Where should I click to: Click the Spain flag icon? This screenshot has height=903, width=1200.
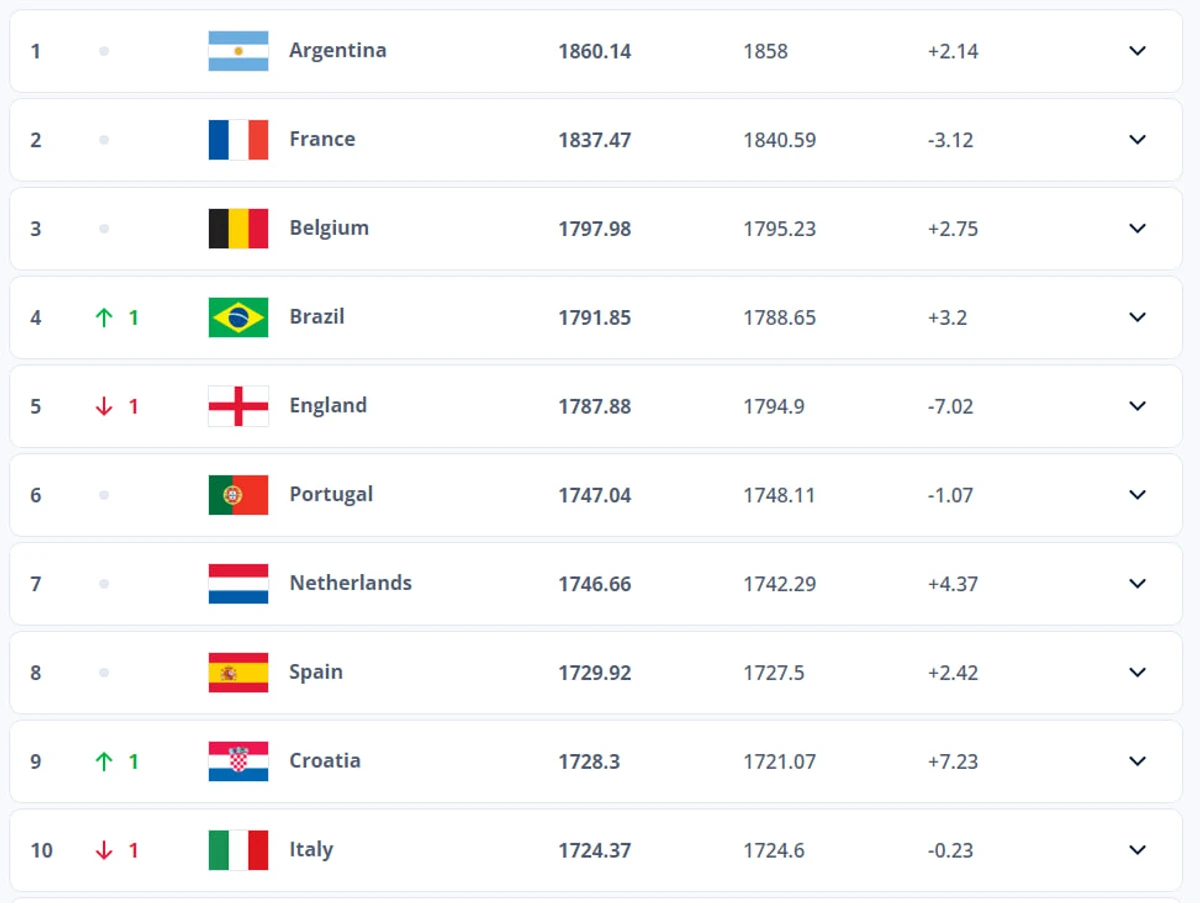pyautogui.click(x=238, y=672)
